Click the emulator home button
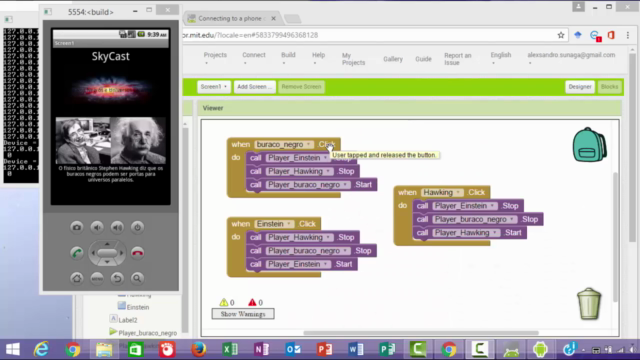 (x=77, y=278)
